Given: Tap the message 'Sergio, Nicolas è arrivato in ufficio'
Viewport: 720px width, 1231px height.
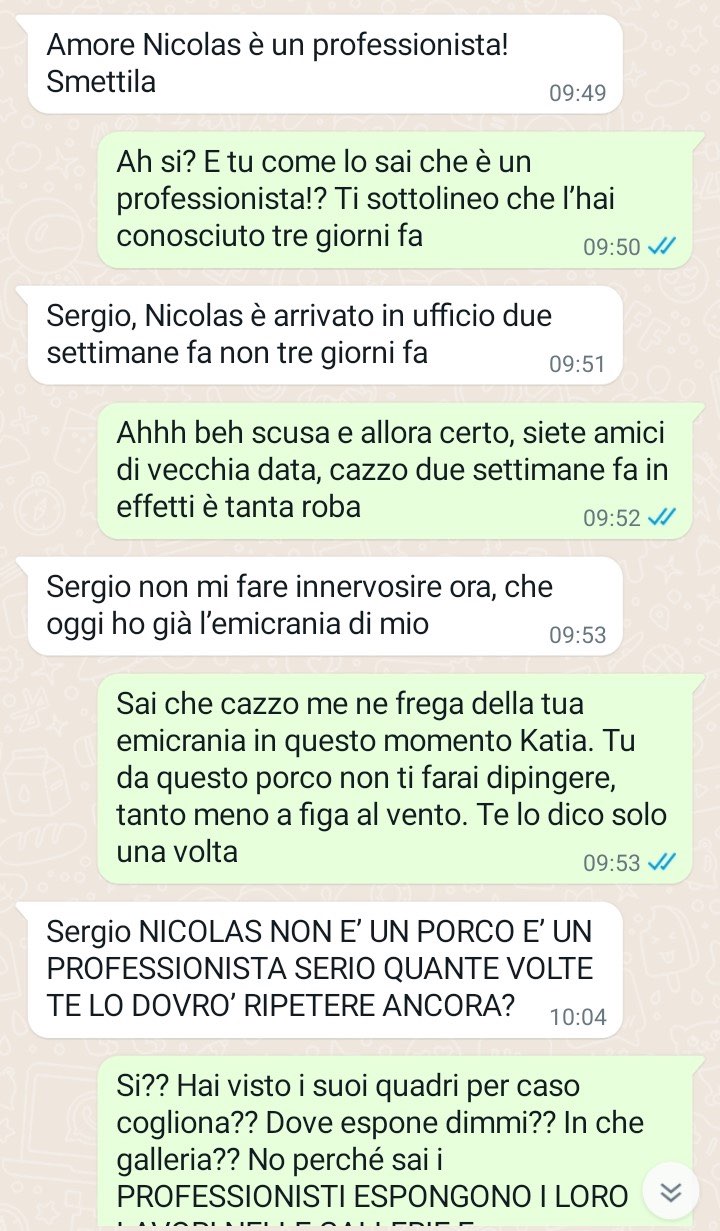Looking at the screenshot, I should coord(325,335).
